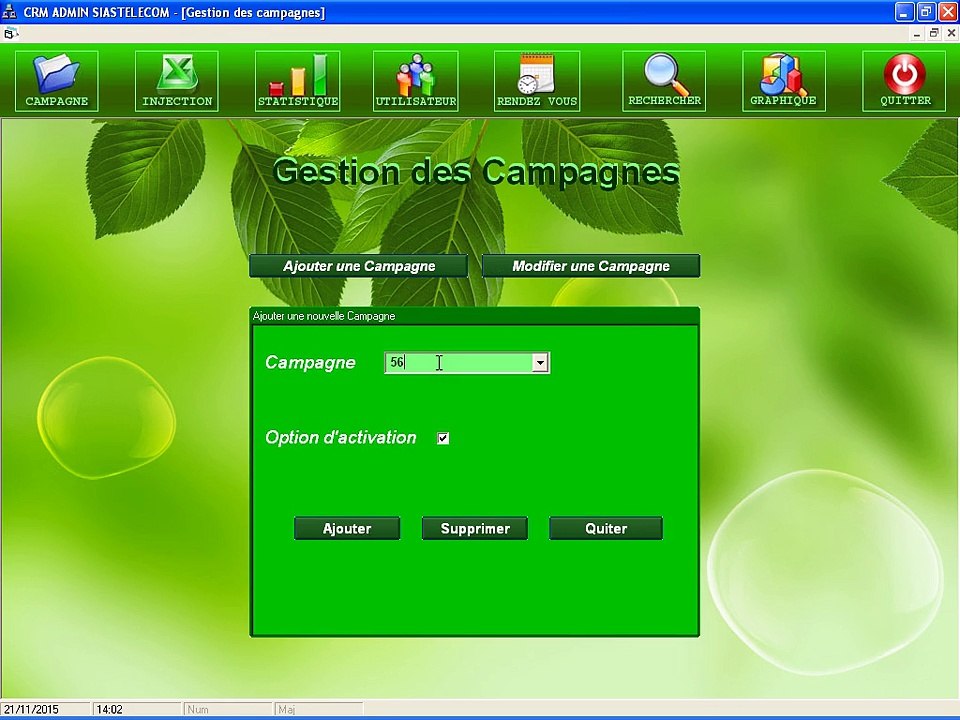Click the Num indicator in status bar
The height and width of the screenshot is (720, 960).
pos(198,709)
